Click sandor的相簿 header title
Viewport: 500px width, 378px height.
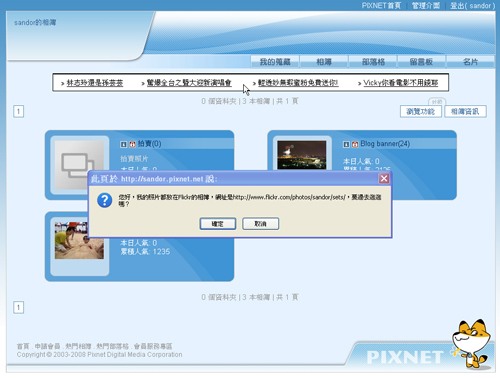35,22
